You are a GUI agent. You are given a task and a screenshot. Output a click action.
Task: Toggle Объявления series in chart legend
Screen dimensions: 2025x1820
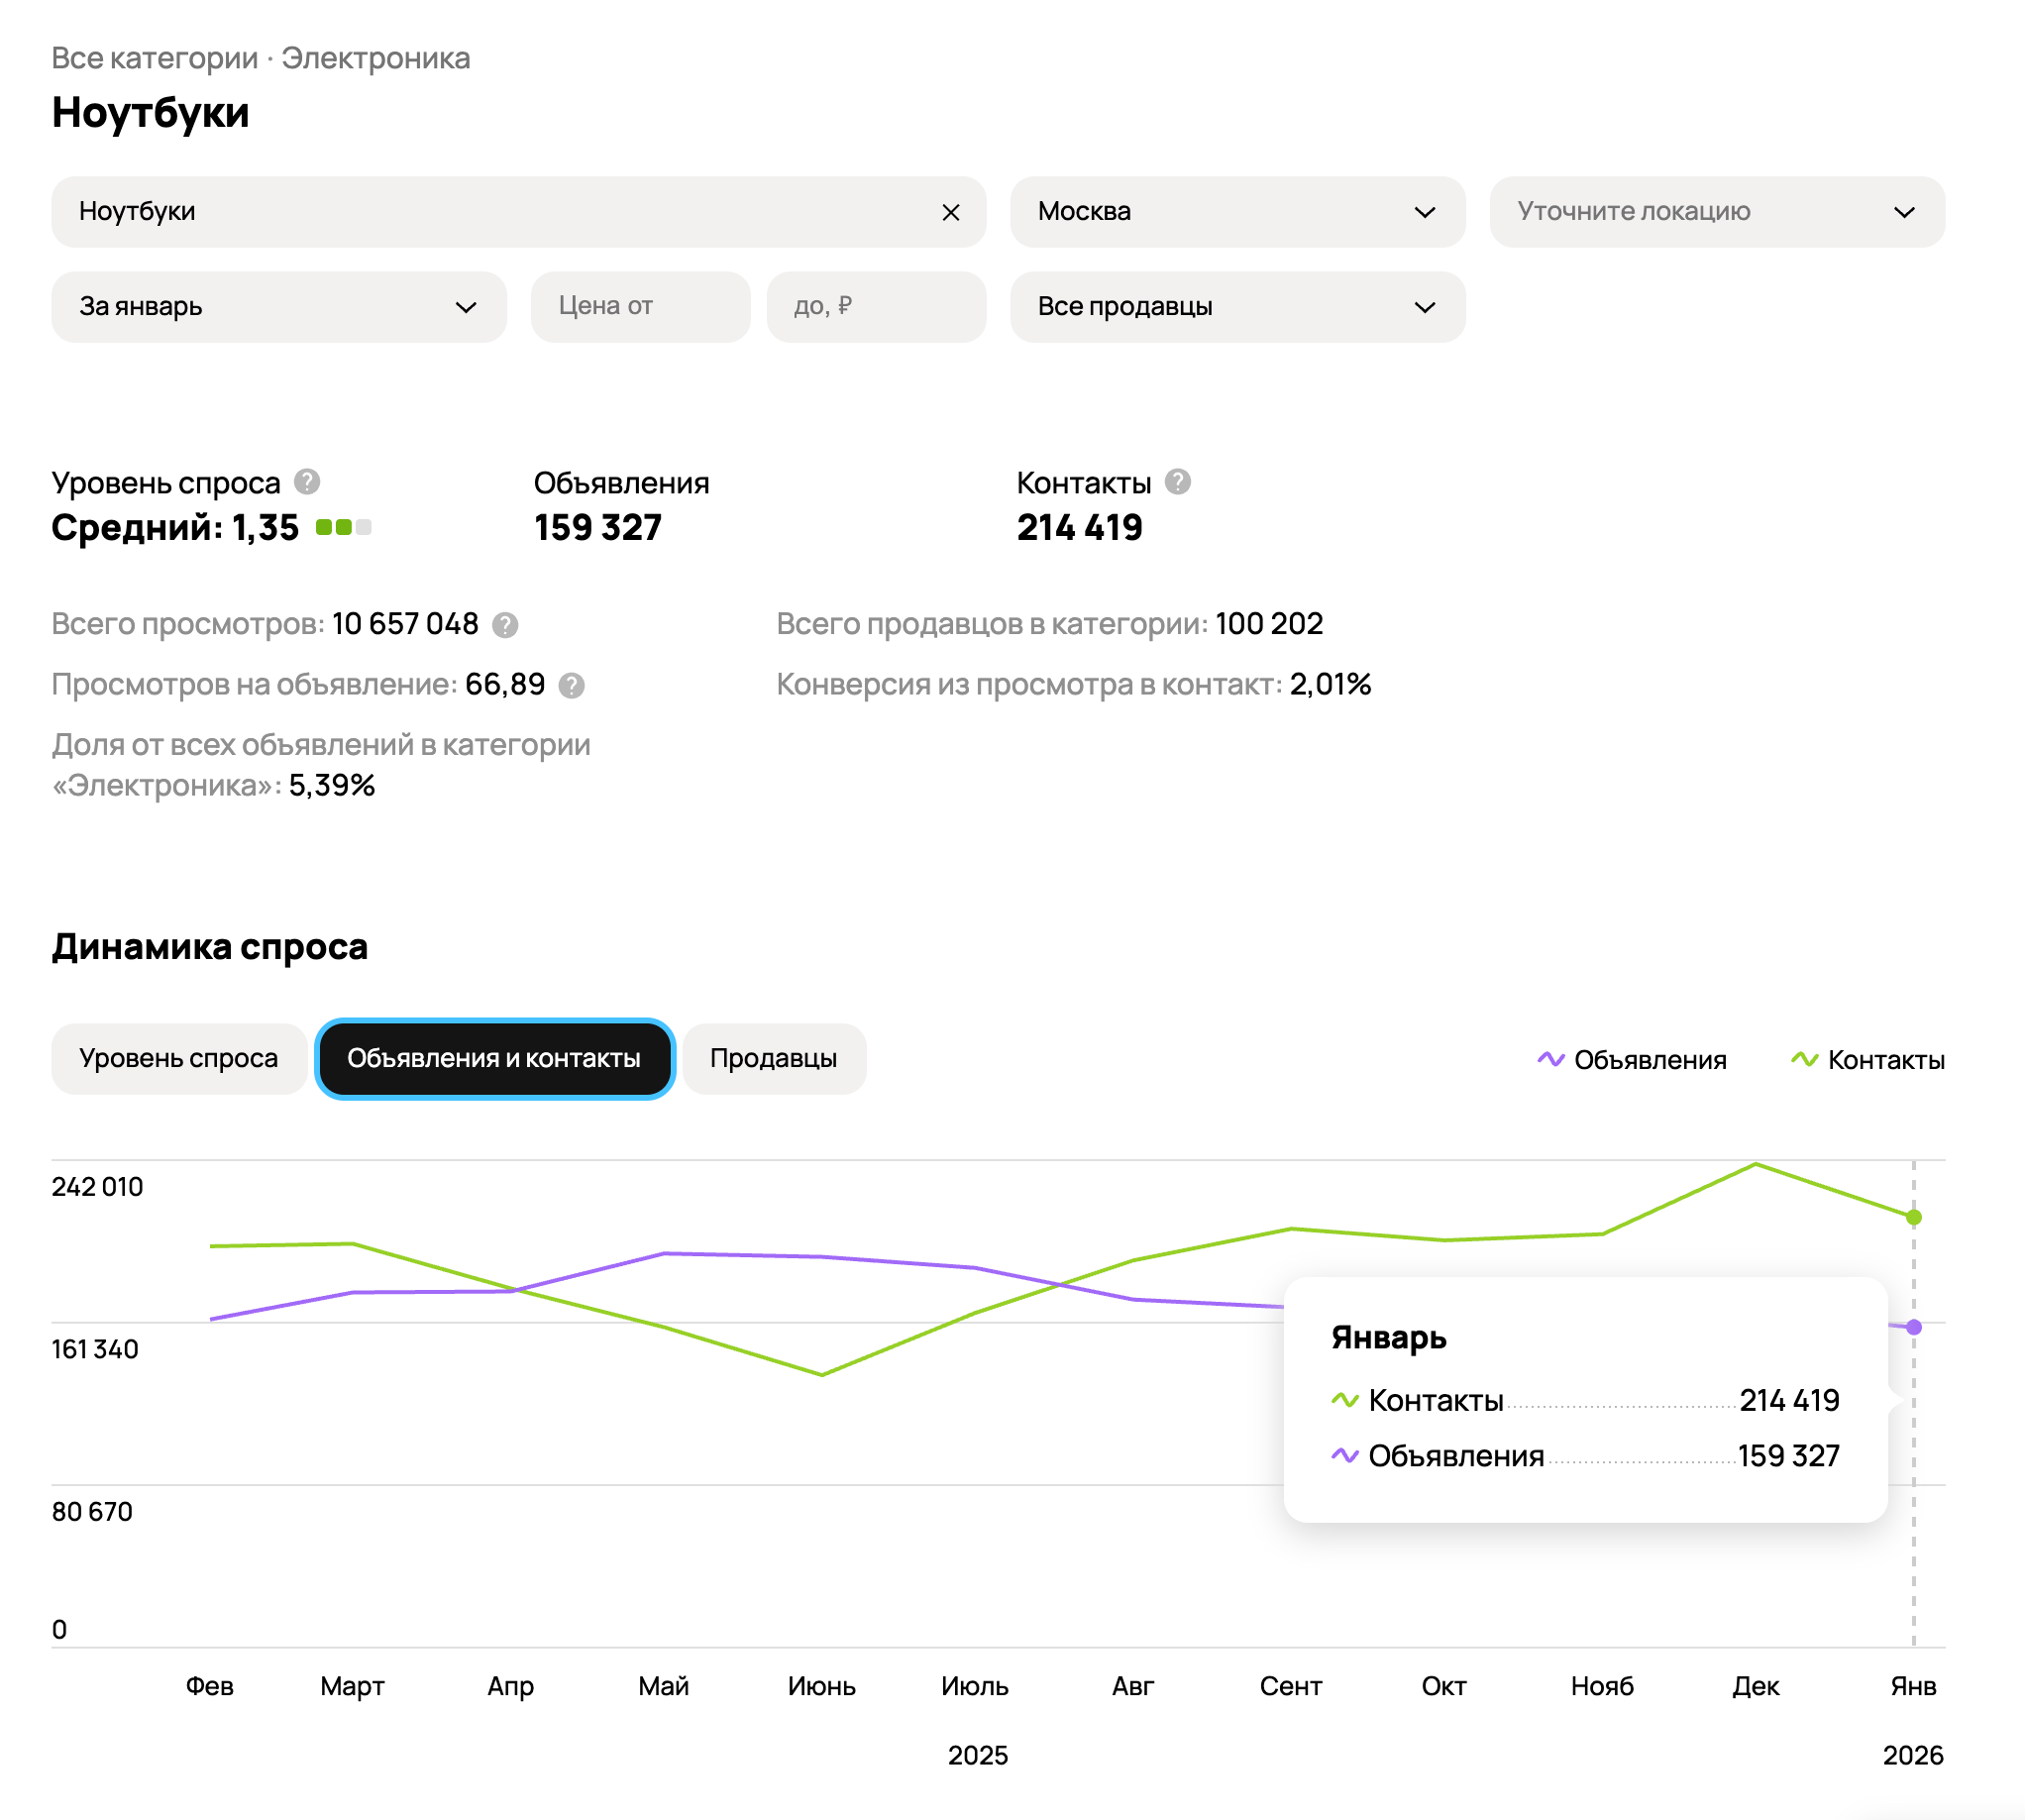click(1649, 1060)
